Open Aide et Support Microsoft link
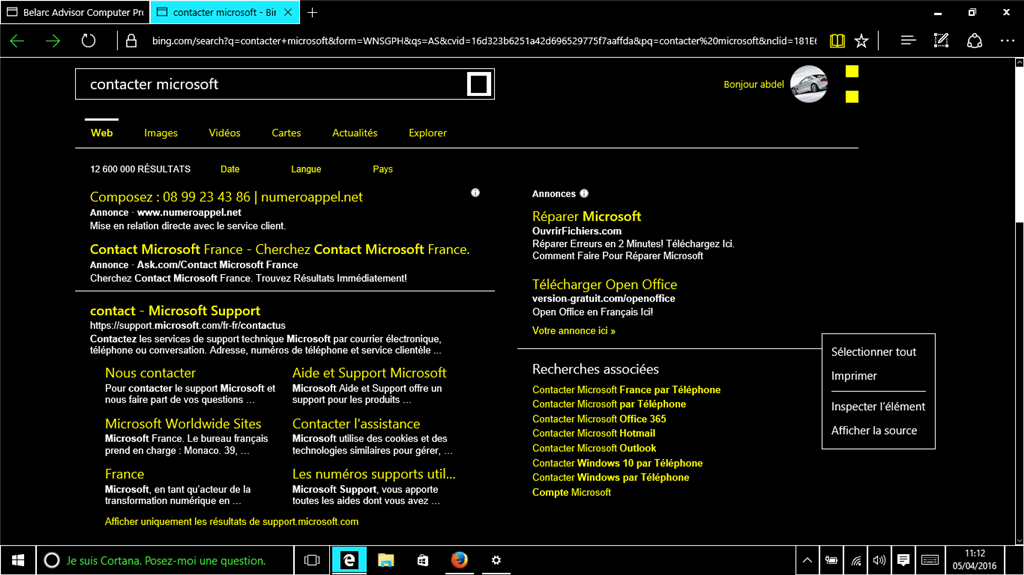The height and width of the screenshot is (575, 1024). click(369, 372)
